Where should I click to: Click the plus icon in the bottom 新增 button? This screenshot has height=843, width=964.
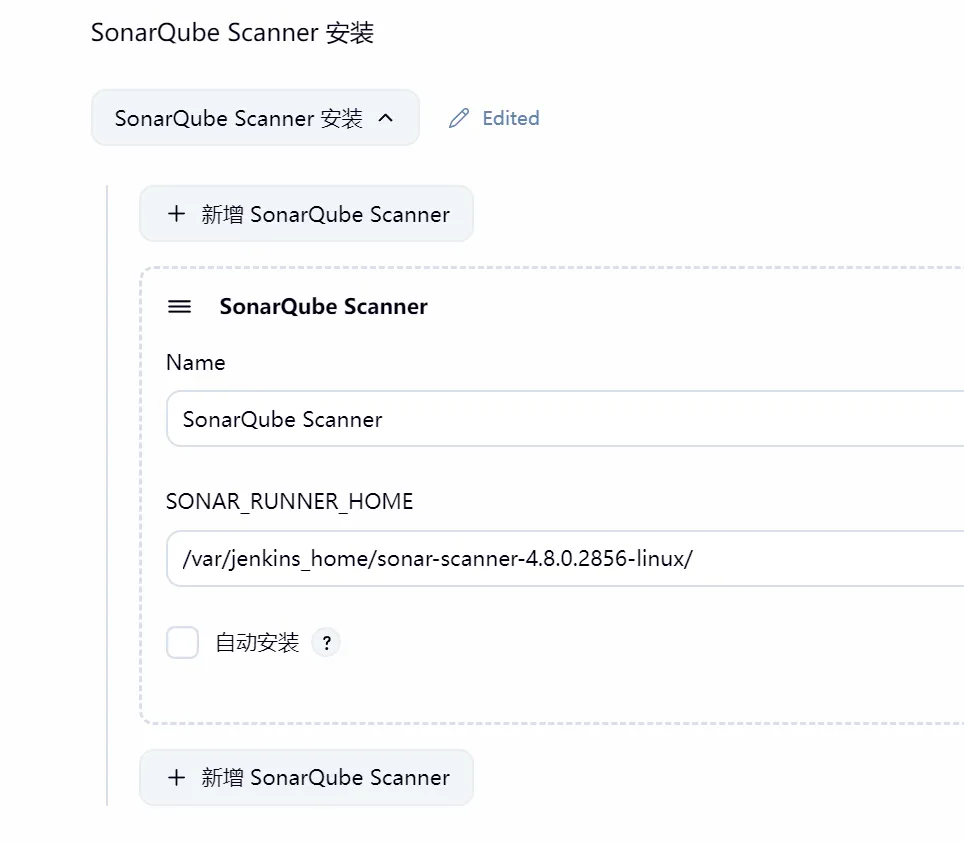tap(177, 778)
